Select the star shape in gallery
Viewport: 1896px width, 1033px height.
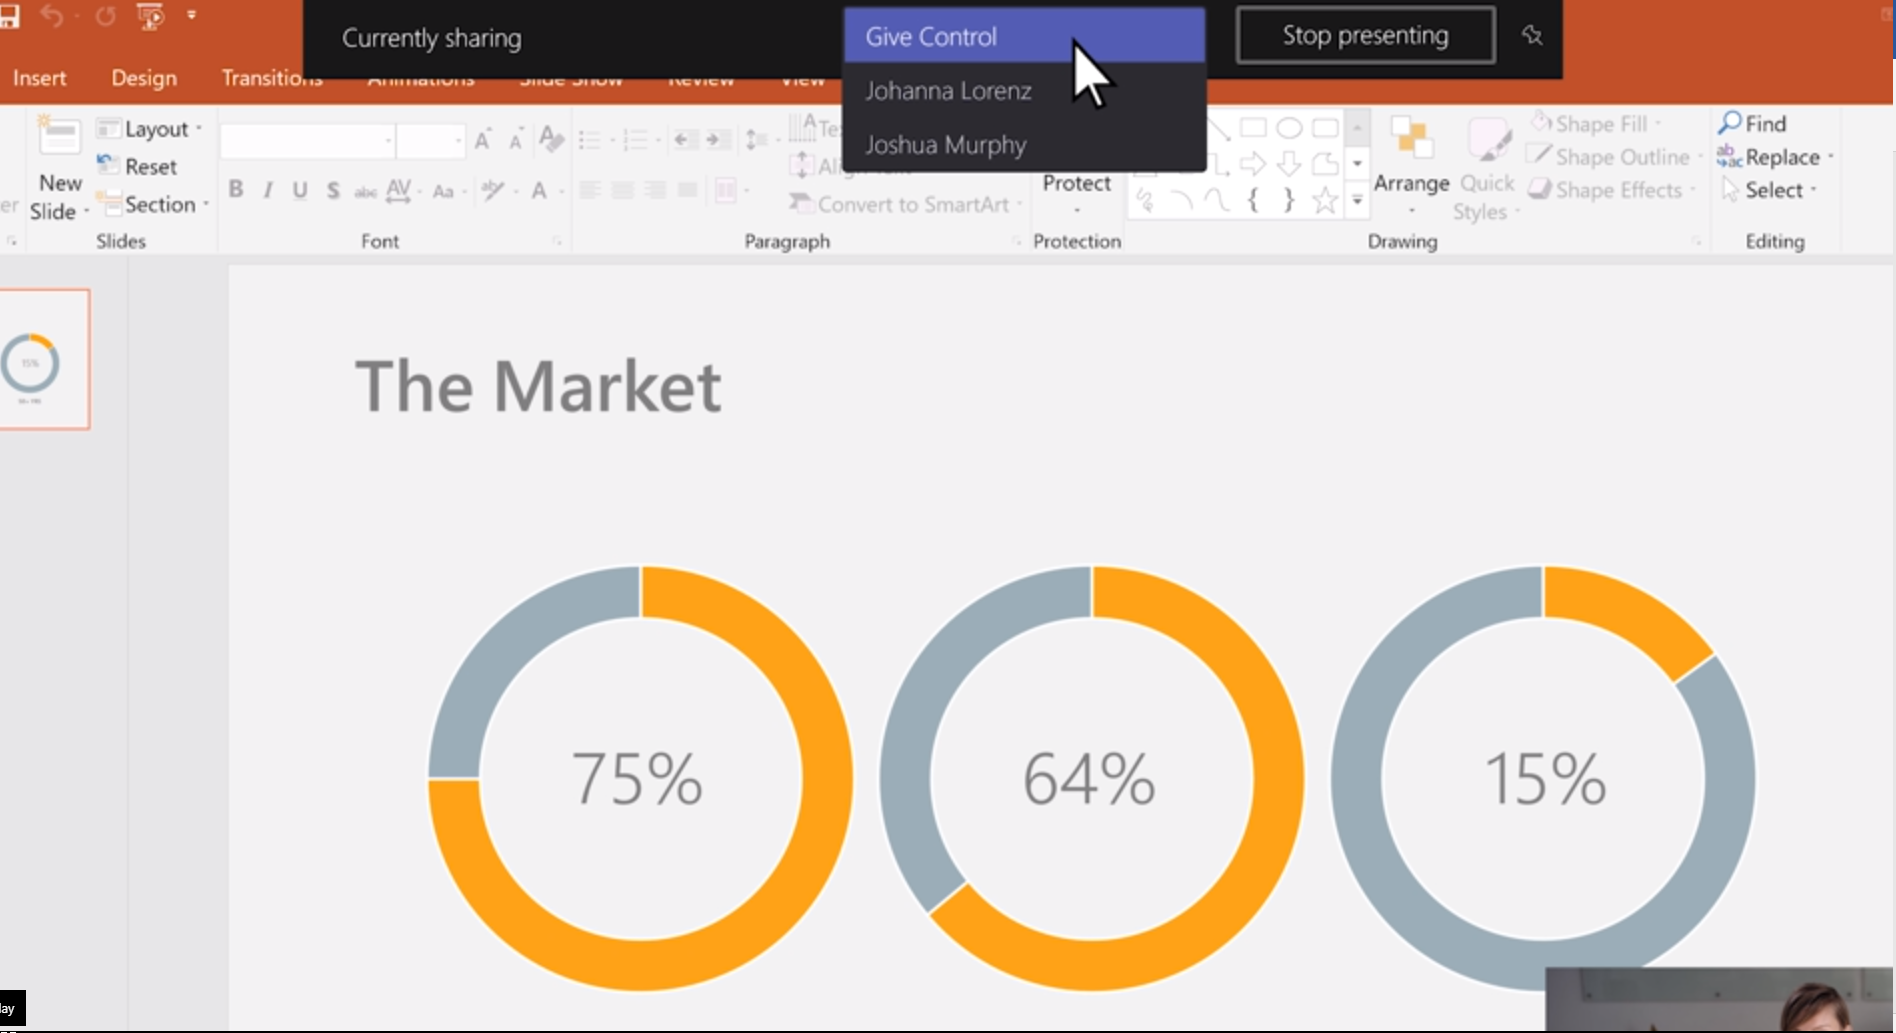[x=1324, y=201]
